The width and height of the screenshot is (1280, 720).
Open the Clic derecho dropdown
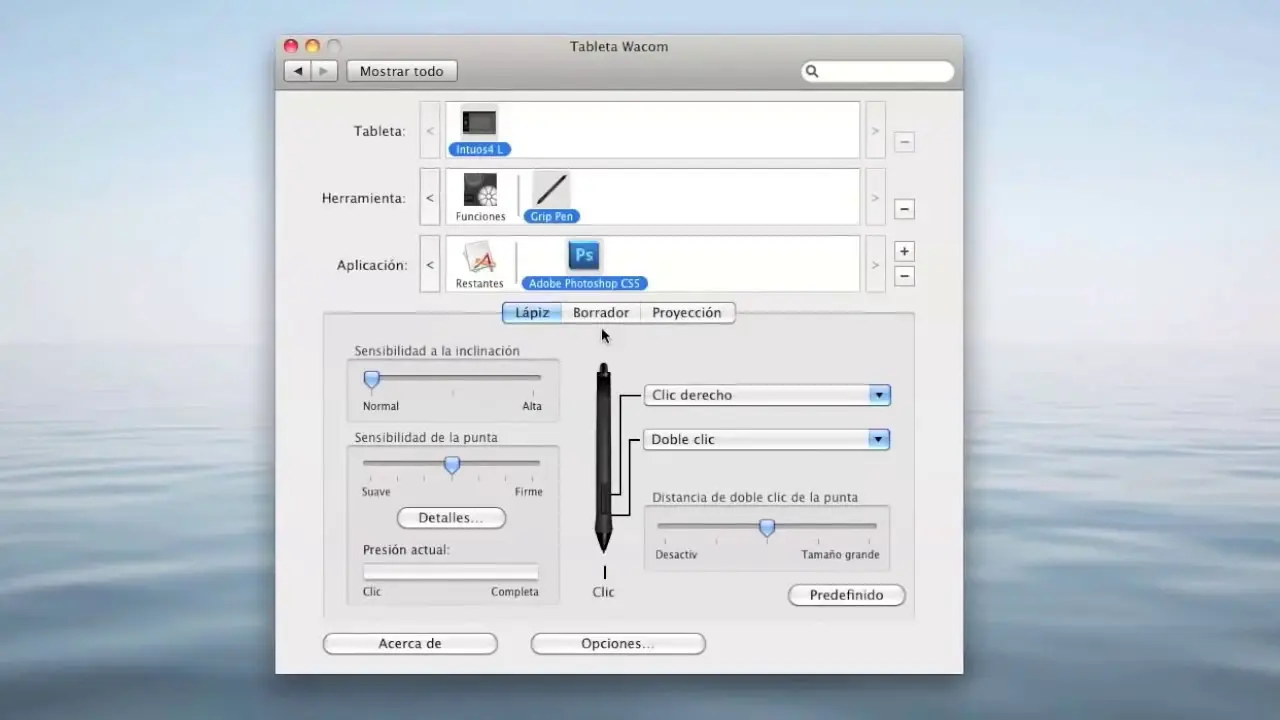tap(767, 395)
